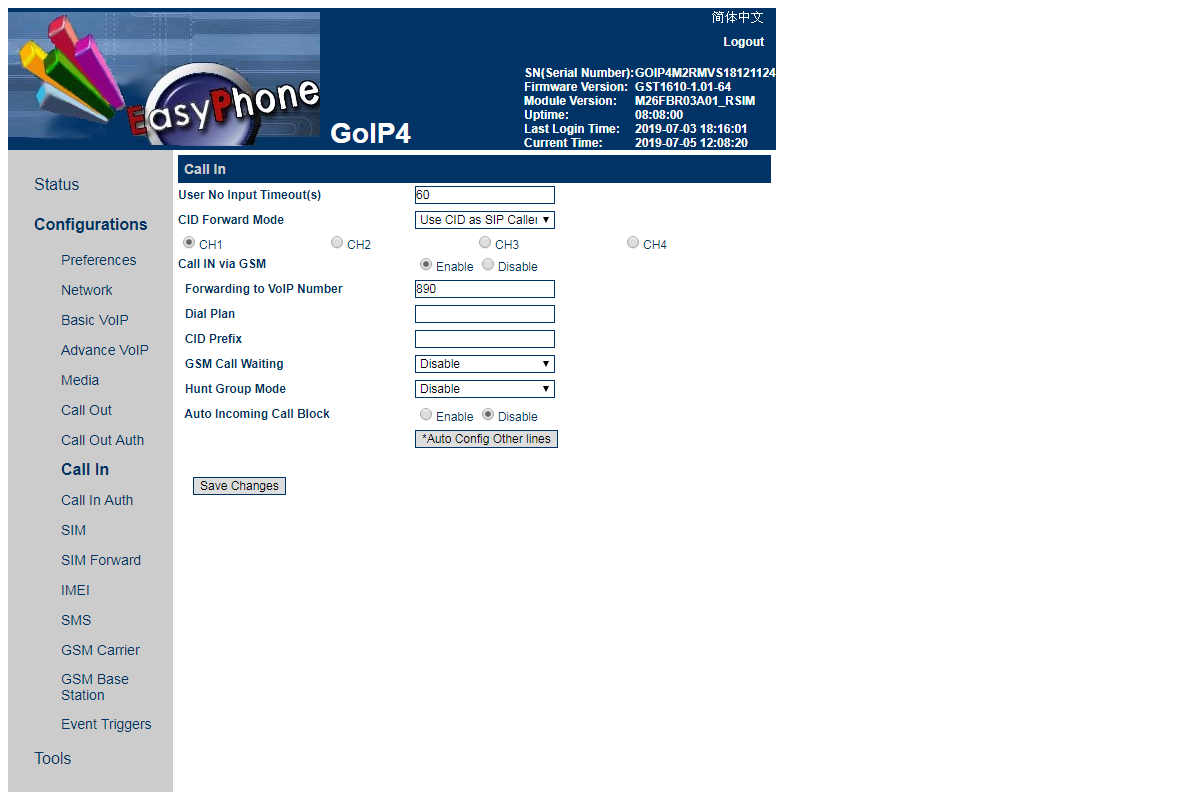Expand the GSM Call Waiting dropdown
Screen dimensions: 1200x800
[484, 364]
